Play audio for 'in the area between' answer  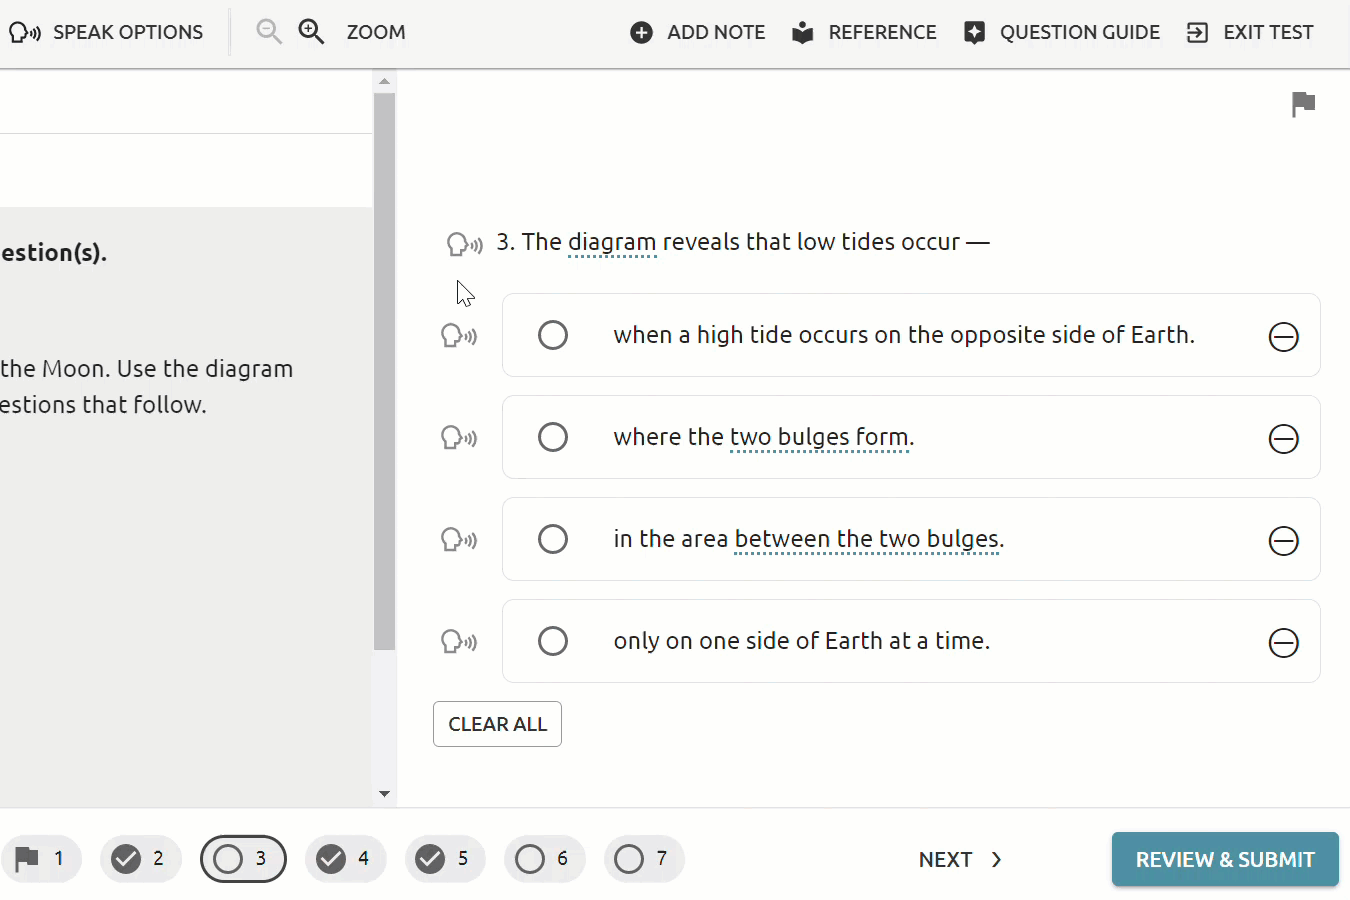459,539
